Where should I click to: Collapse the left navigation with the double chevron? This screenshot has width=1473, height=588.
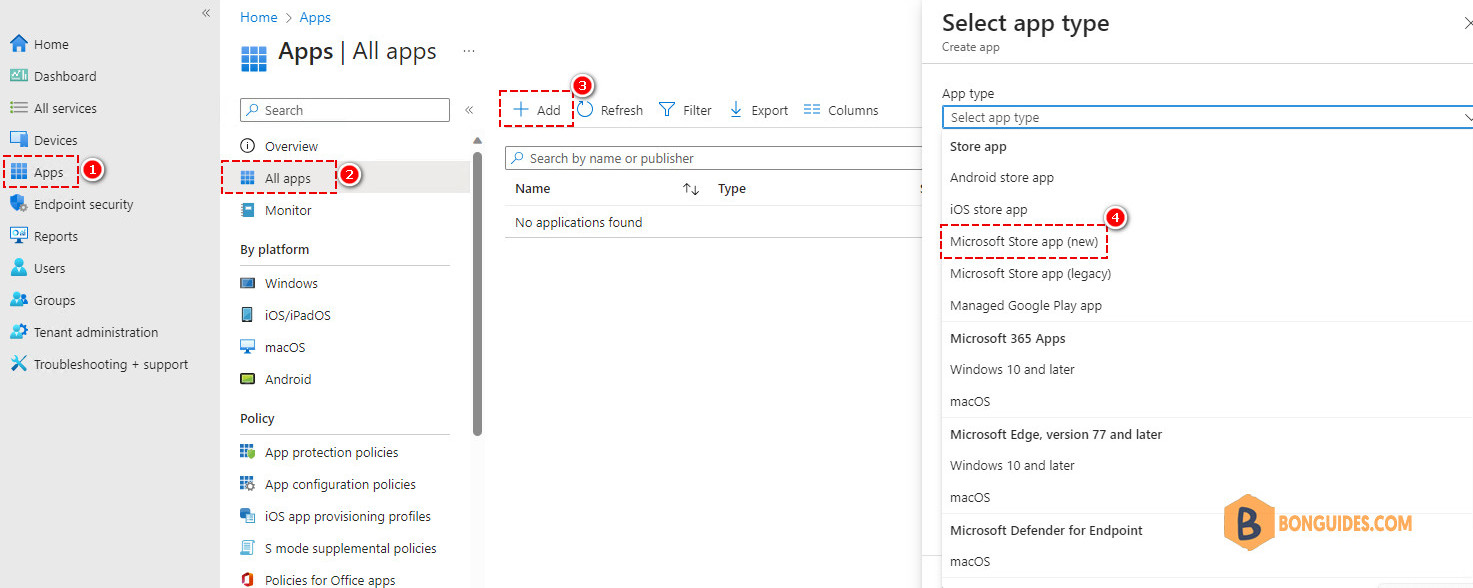point(206,13)
